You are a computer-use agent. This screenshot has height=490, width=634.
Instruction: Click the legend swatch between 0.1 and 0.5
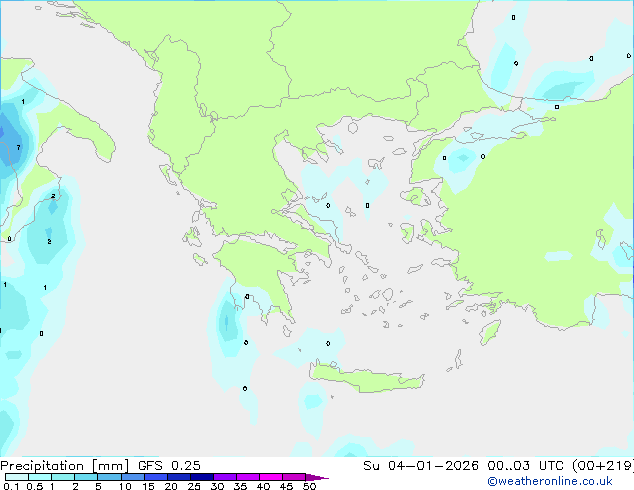click(x=17, y=477)
